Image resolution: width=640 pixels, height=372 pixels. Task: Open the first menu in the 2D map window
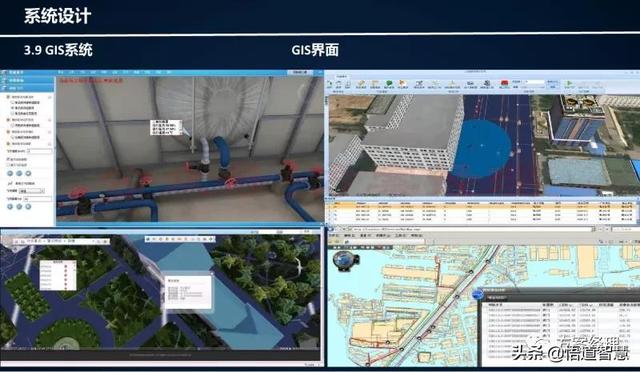coord(334,236)
